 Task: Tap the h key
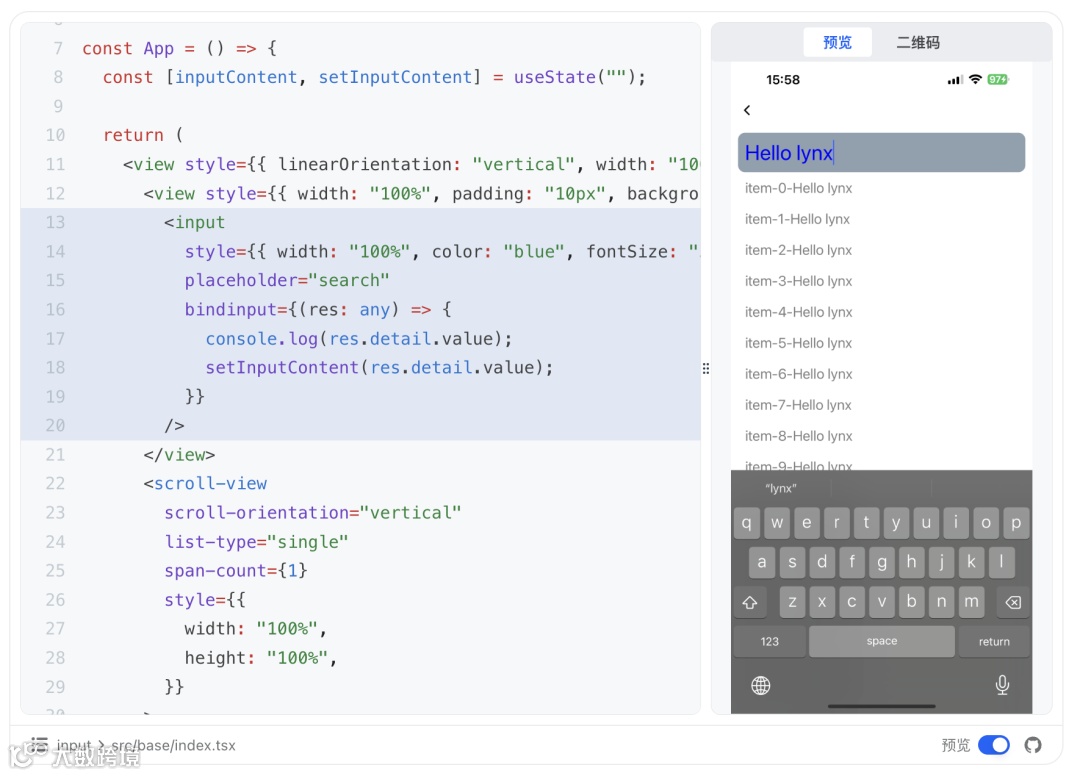911,562
